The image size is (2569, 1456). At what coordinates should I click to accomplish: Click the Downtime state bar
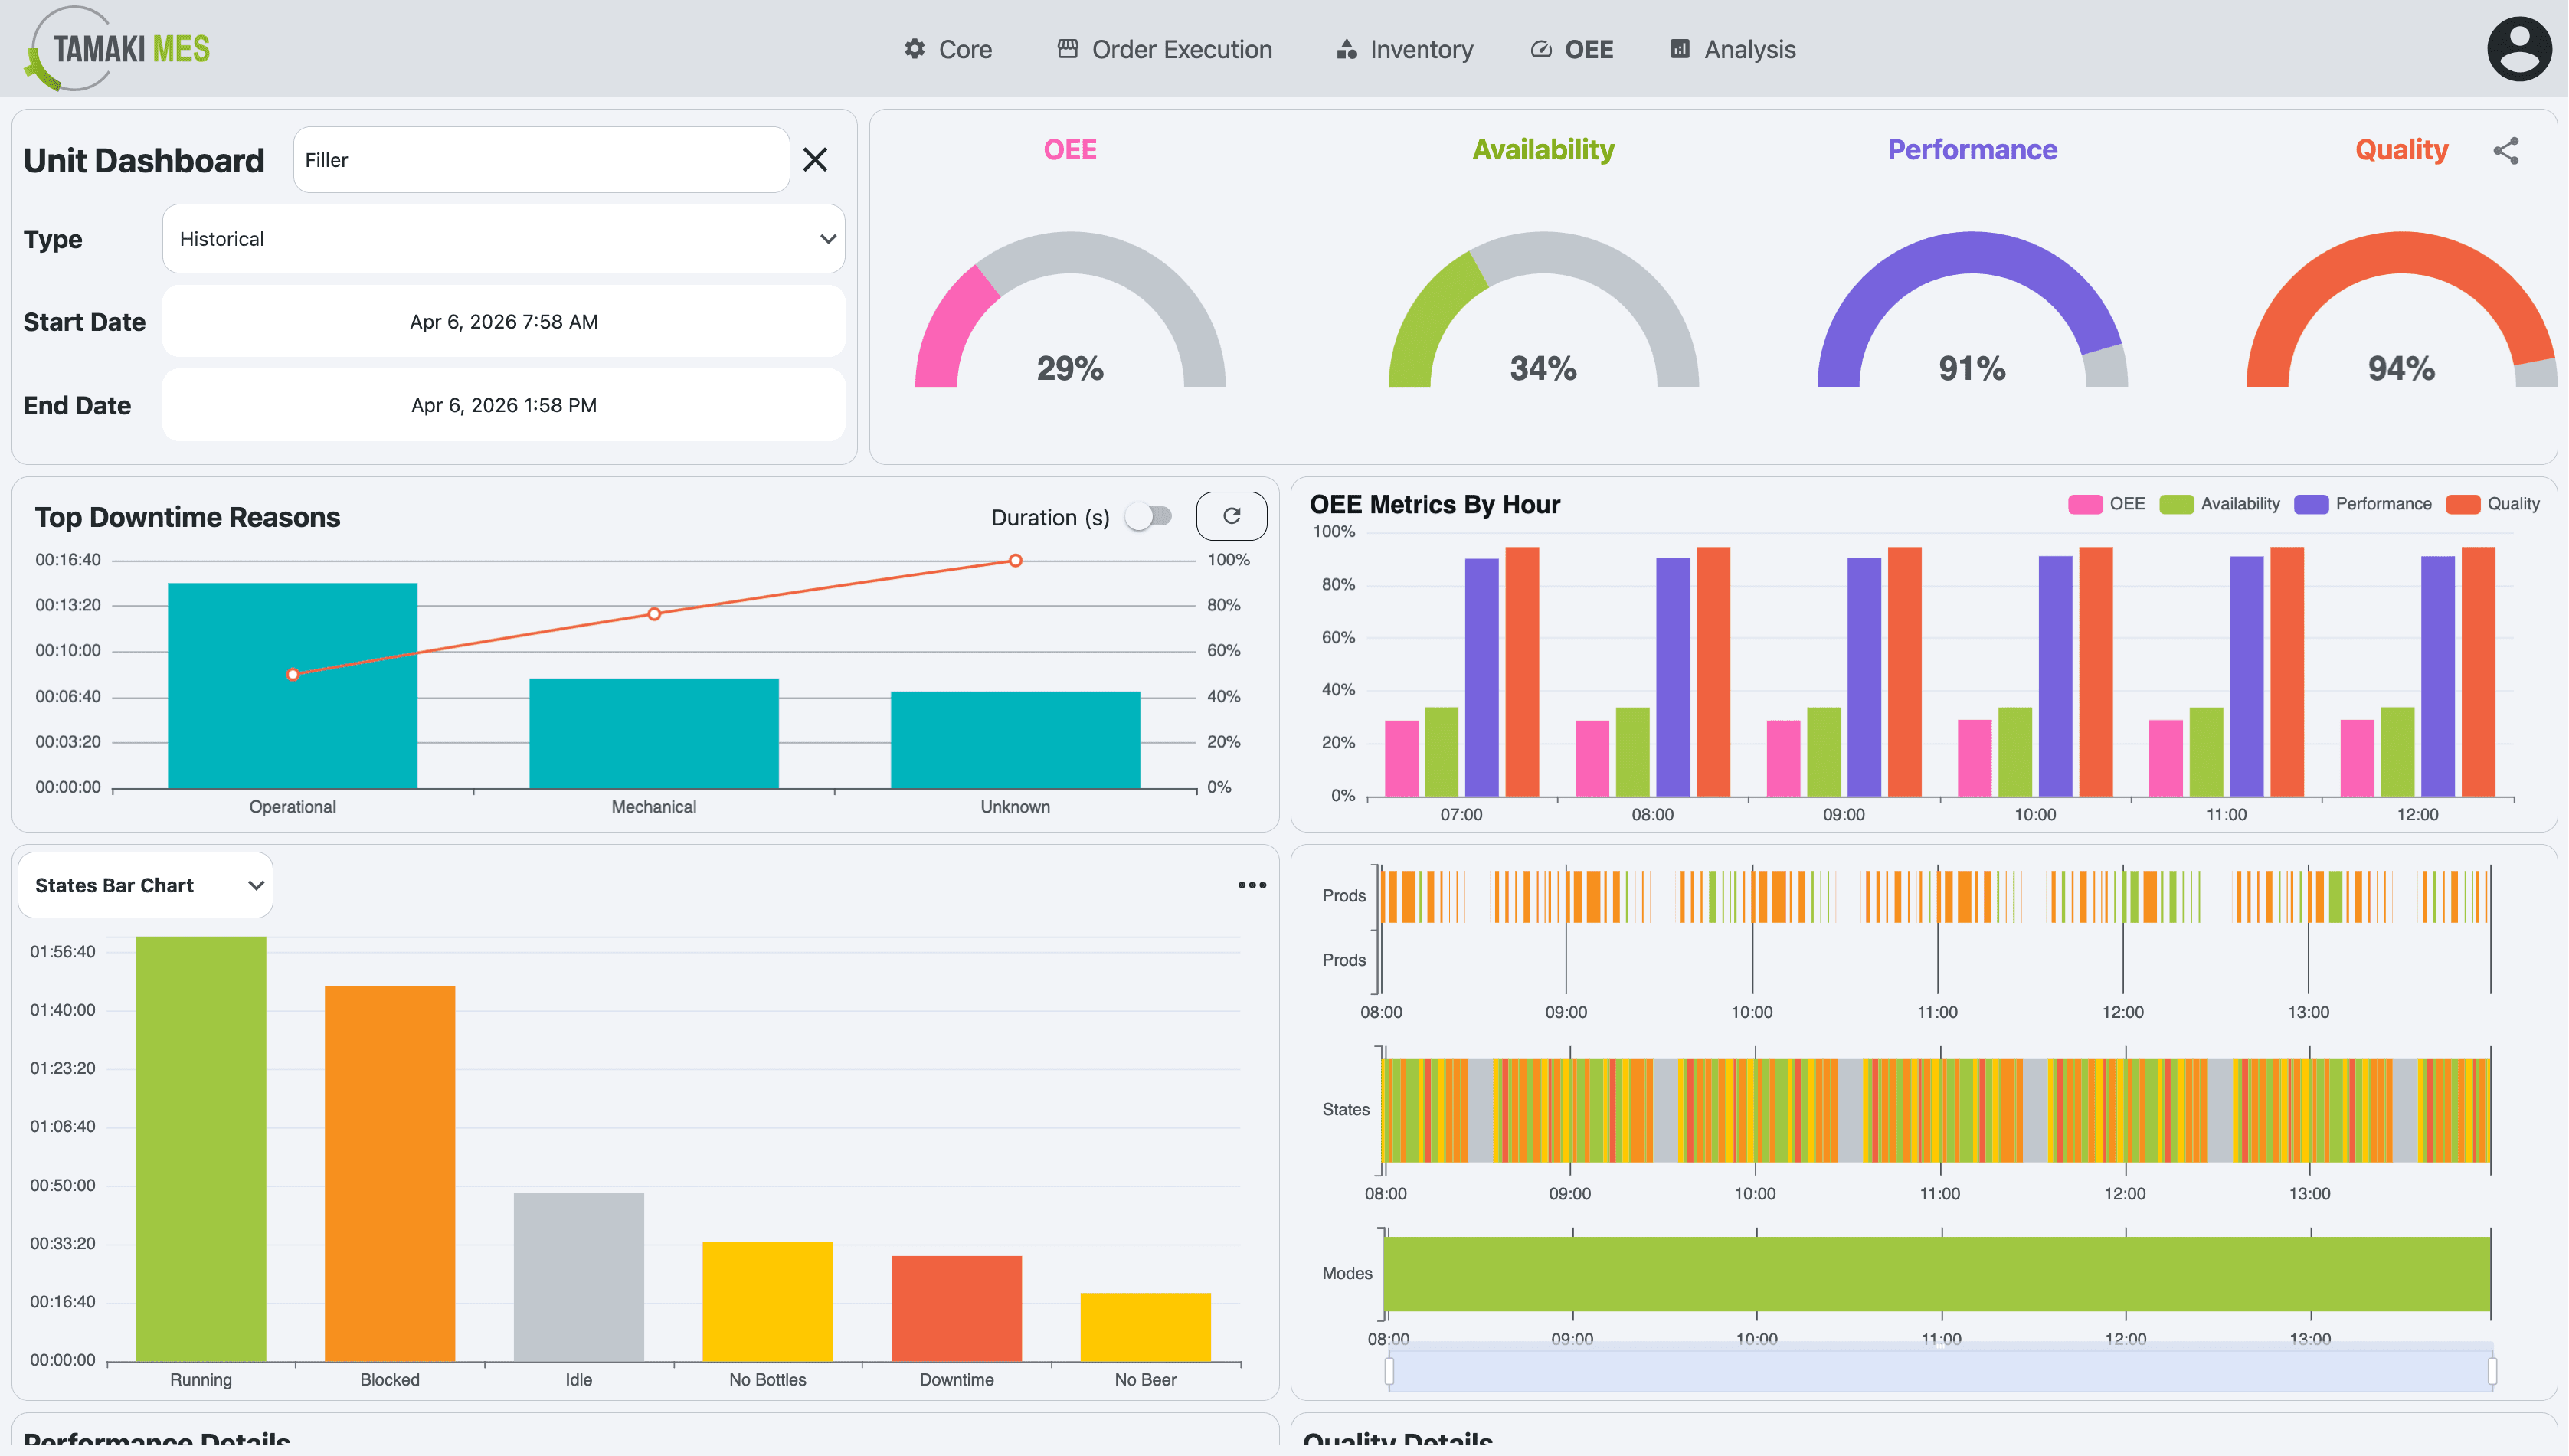(956, 1309)
